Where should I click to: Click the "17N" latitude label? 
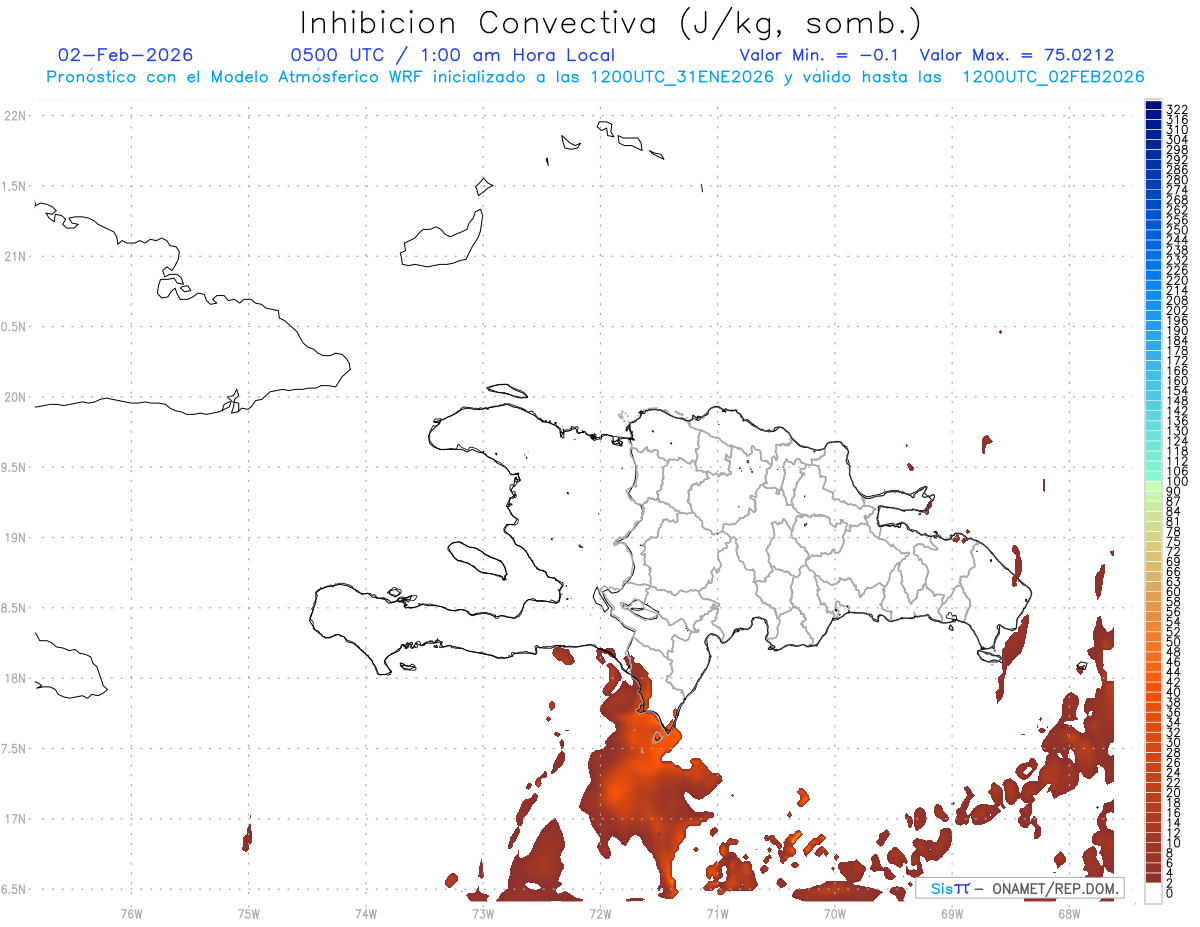14,819
